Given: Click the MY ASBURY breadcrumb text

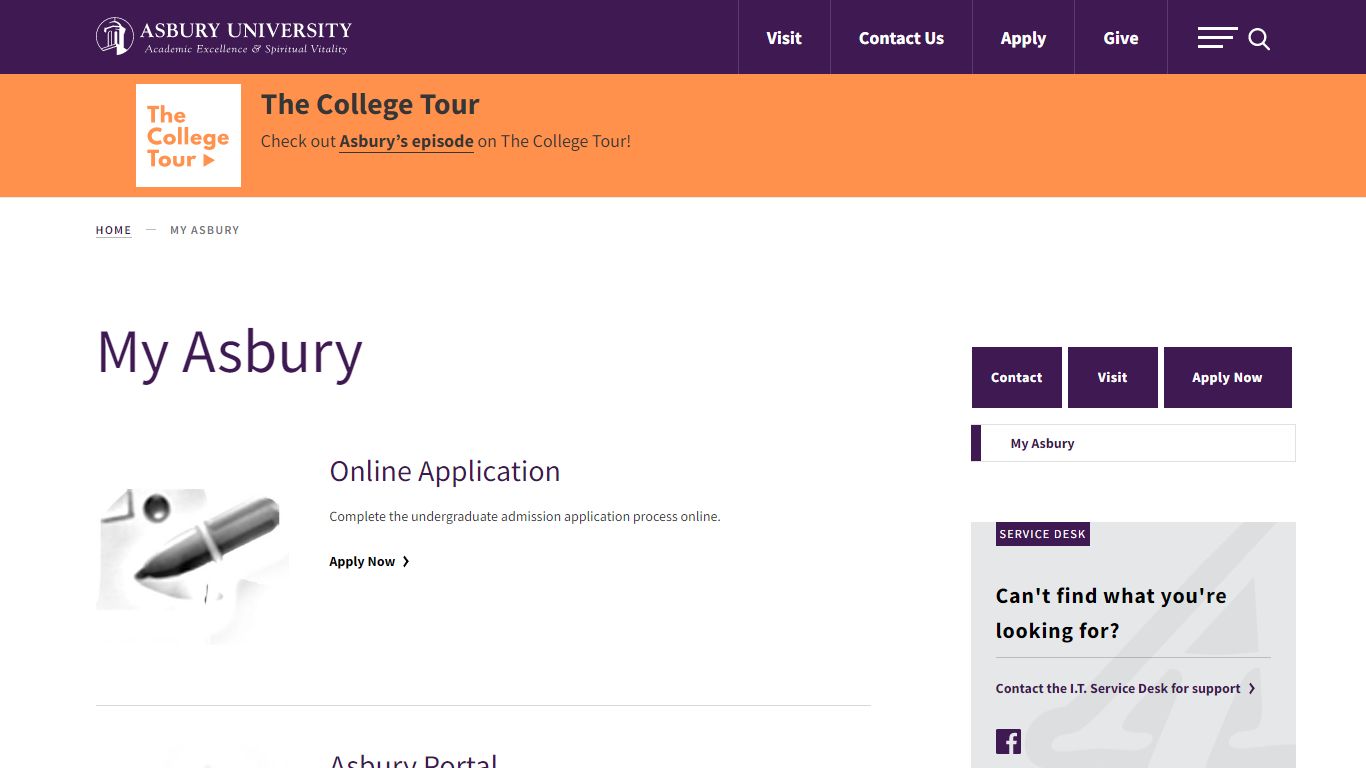Looking at the screenshot, I should pyautogui.click(x=205, y=230).
